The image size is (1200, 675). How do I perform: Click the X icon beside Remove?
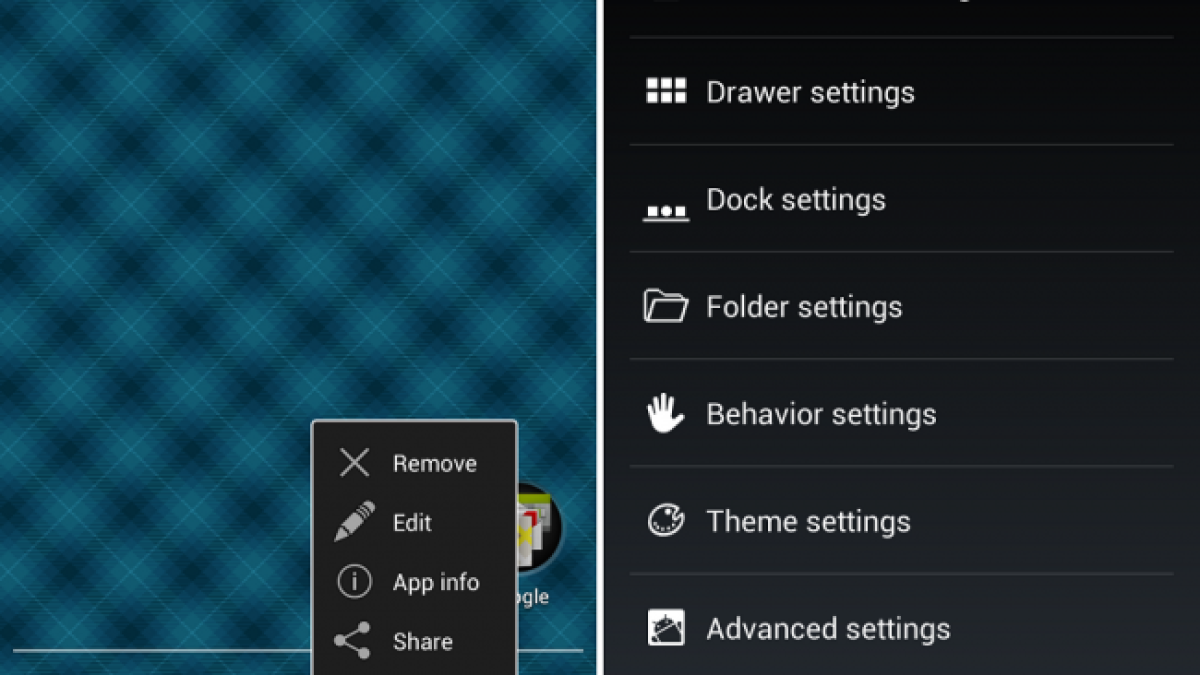coord(354,463)
